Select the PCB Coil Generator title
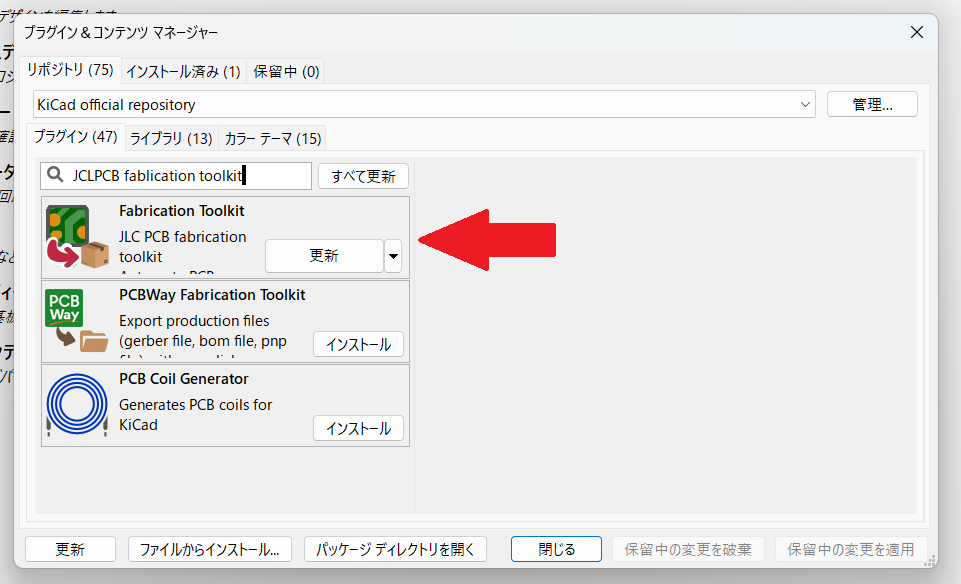This screenshot has height=584, width=961. (184, 379)
